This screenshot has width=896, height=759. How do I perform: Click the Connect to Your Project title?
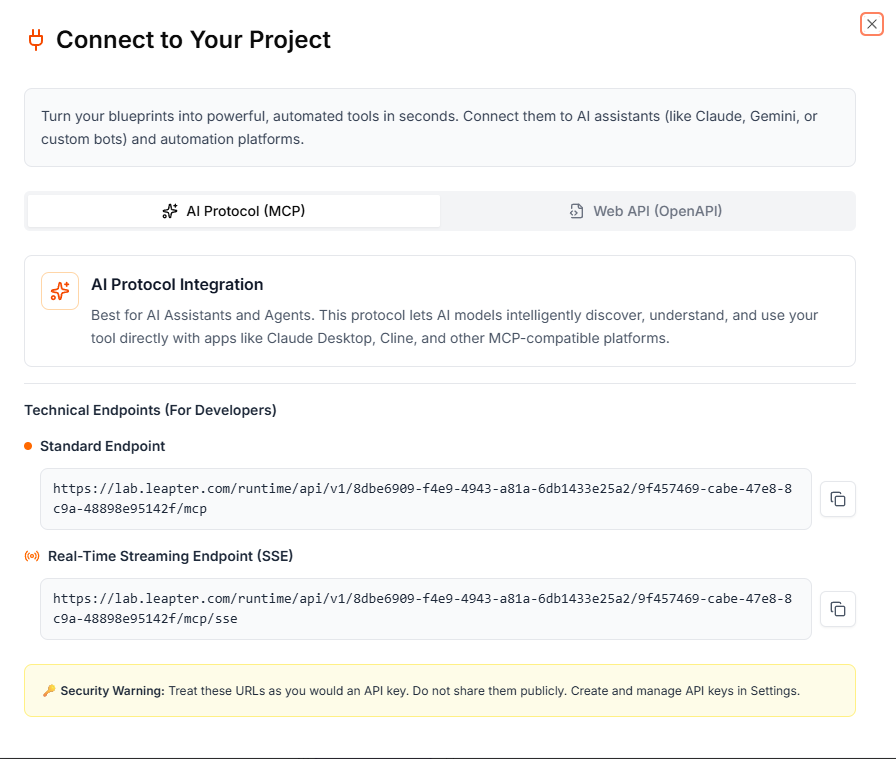194,40
